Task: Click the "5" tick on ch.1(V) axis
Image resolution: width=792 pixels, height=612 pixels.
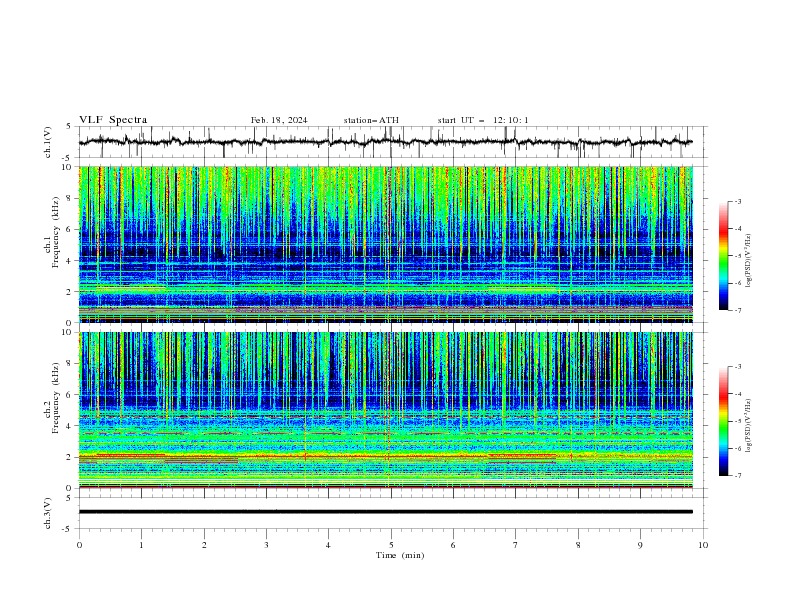Action: [x=70, y=127]
